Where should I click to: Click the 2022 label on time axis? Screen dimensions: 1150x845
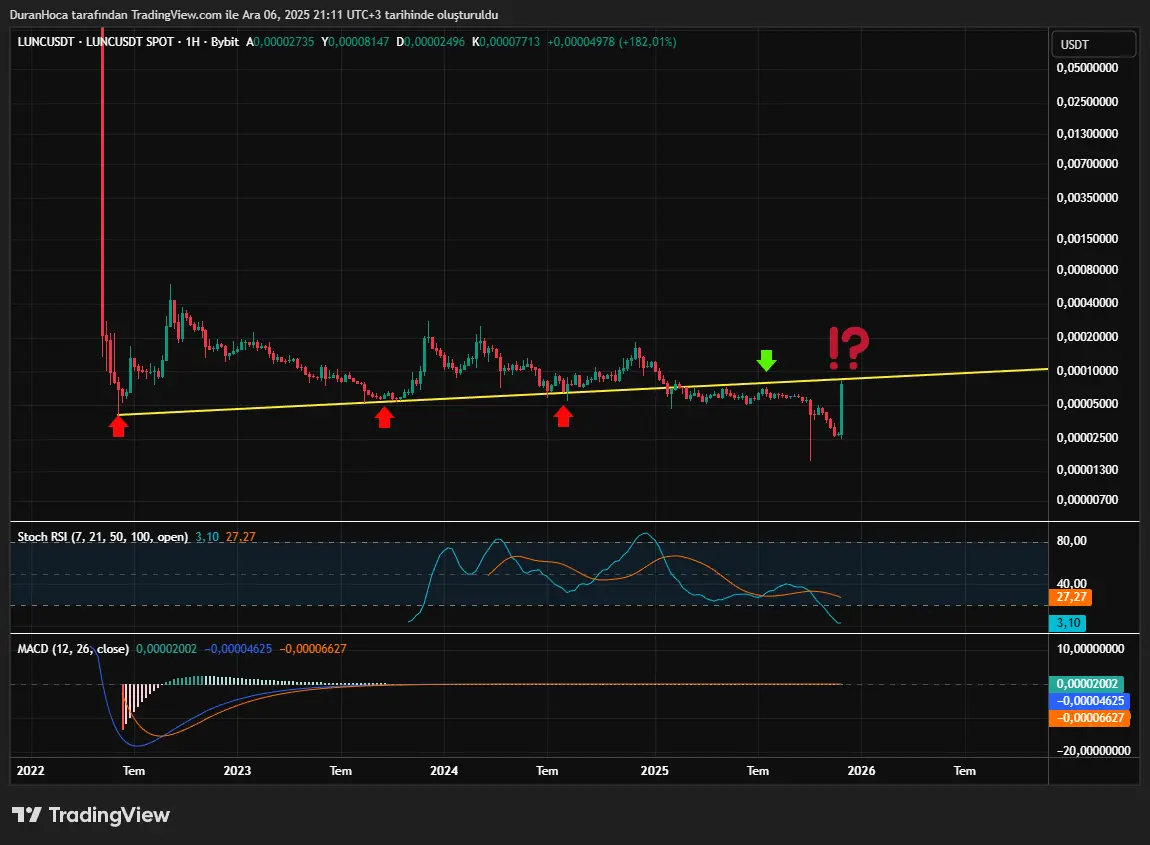[31, 770]
